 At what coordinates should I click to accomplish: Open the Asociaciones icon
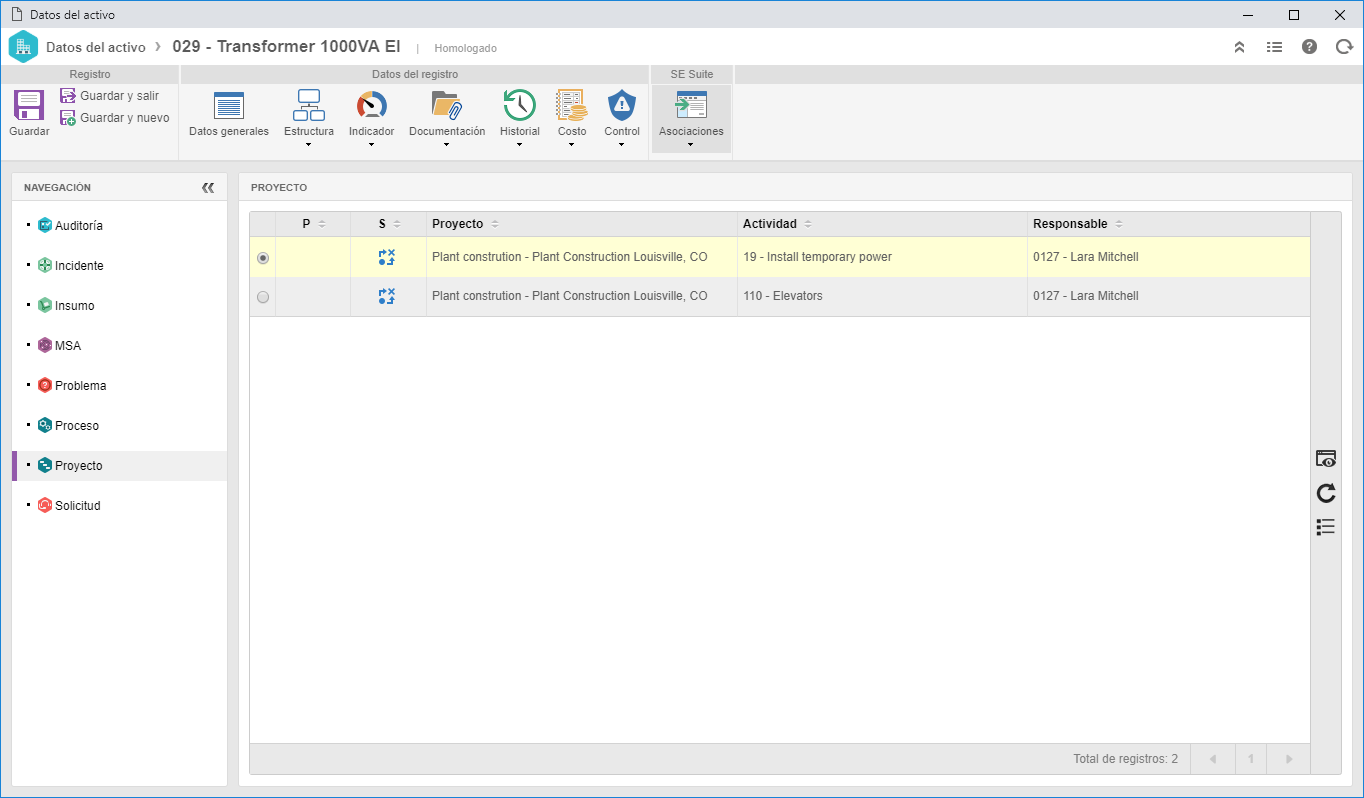[691, 105]
